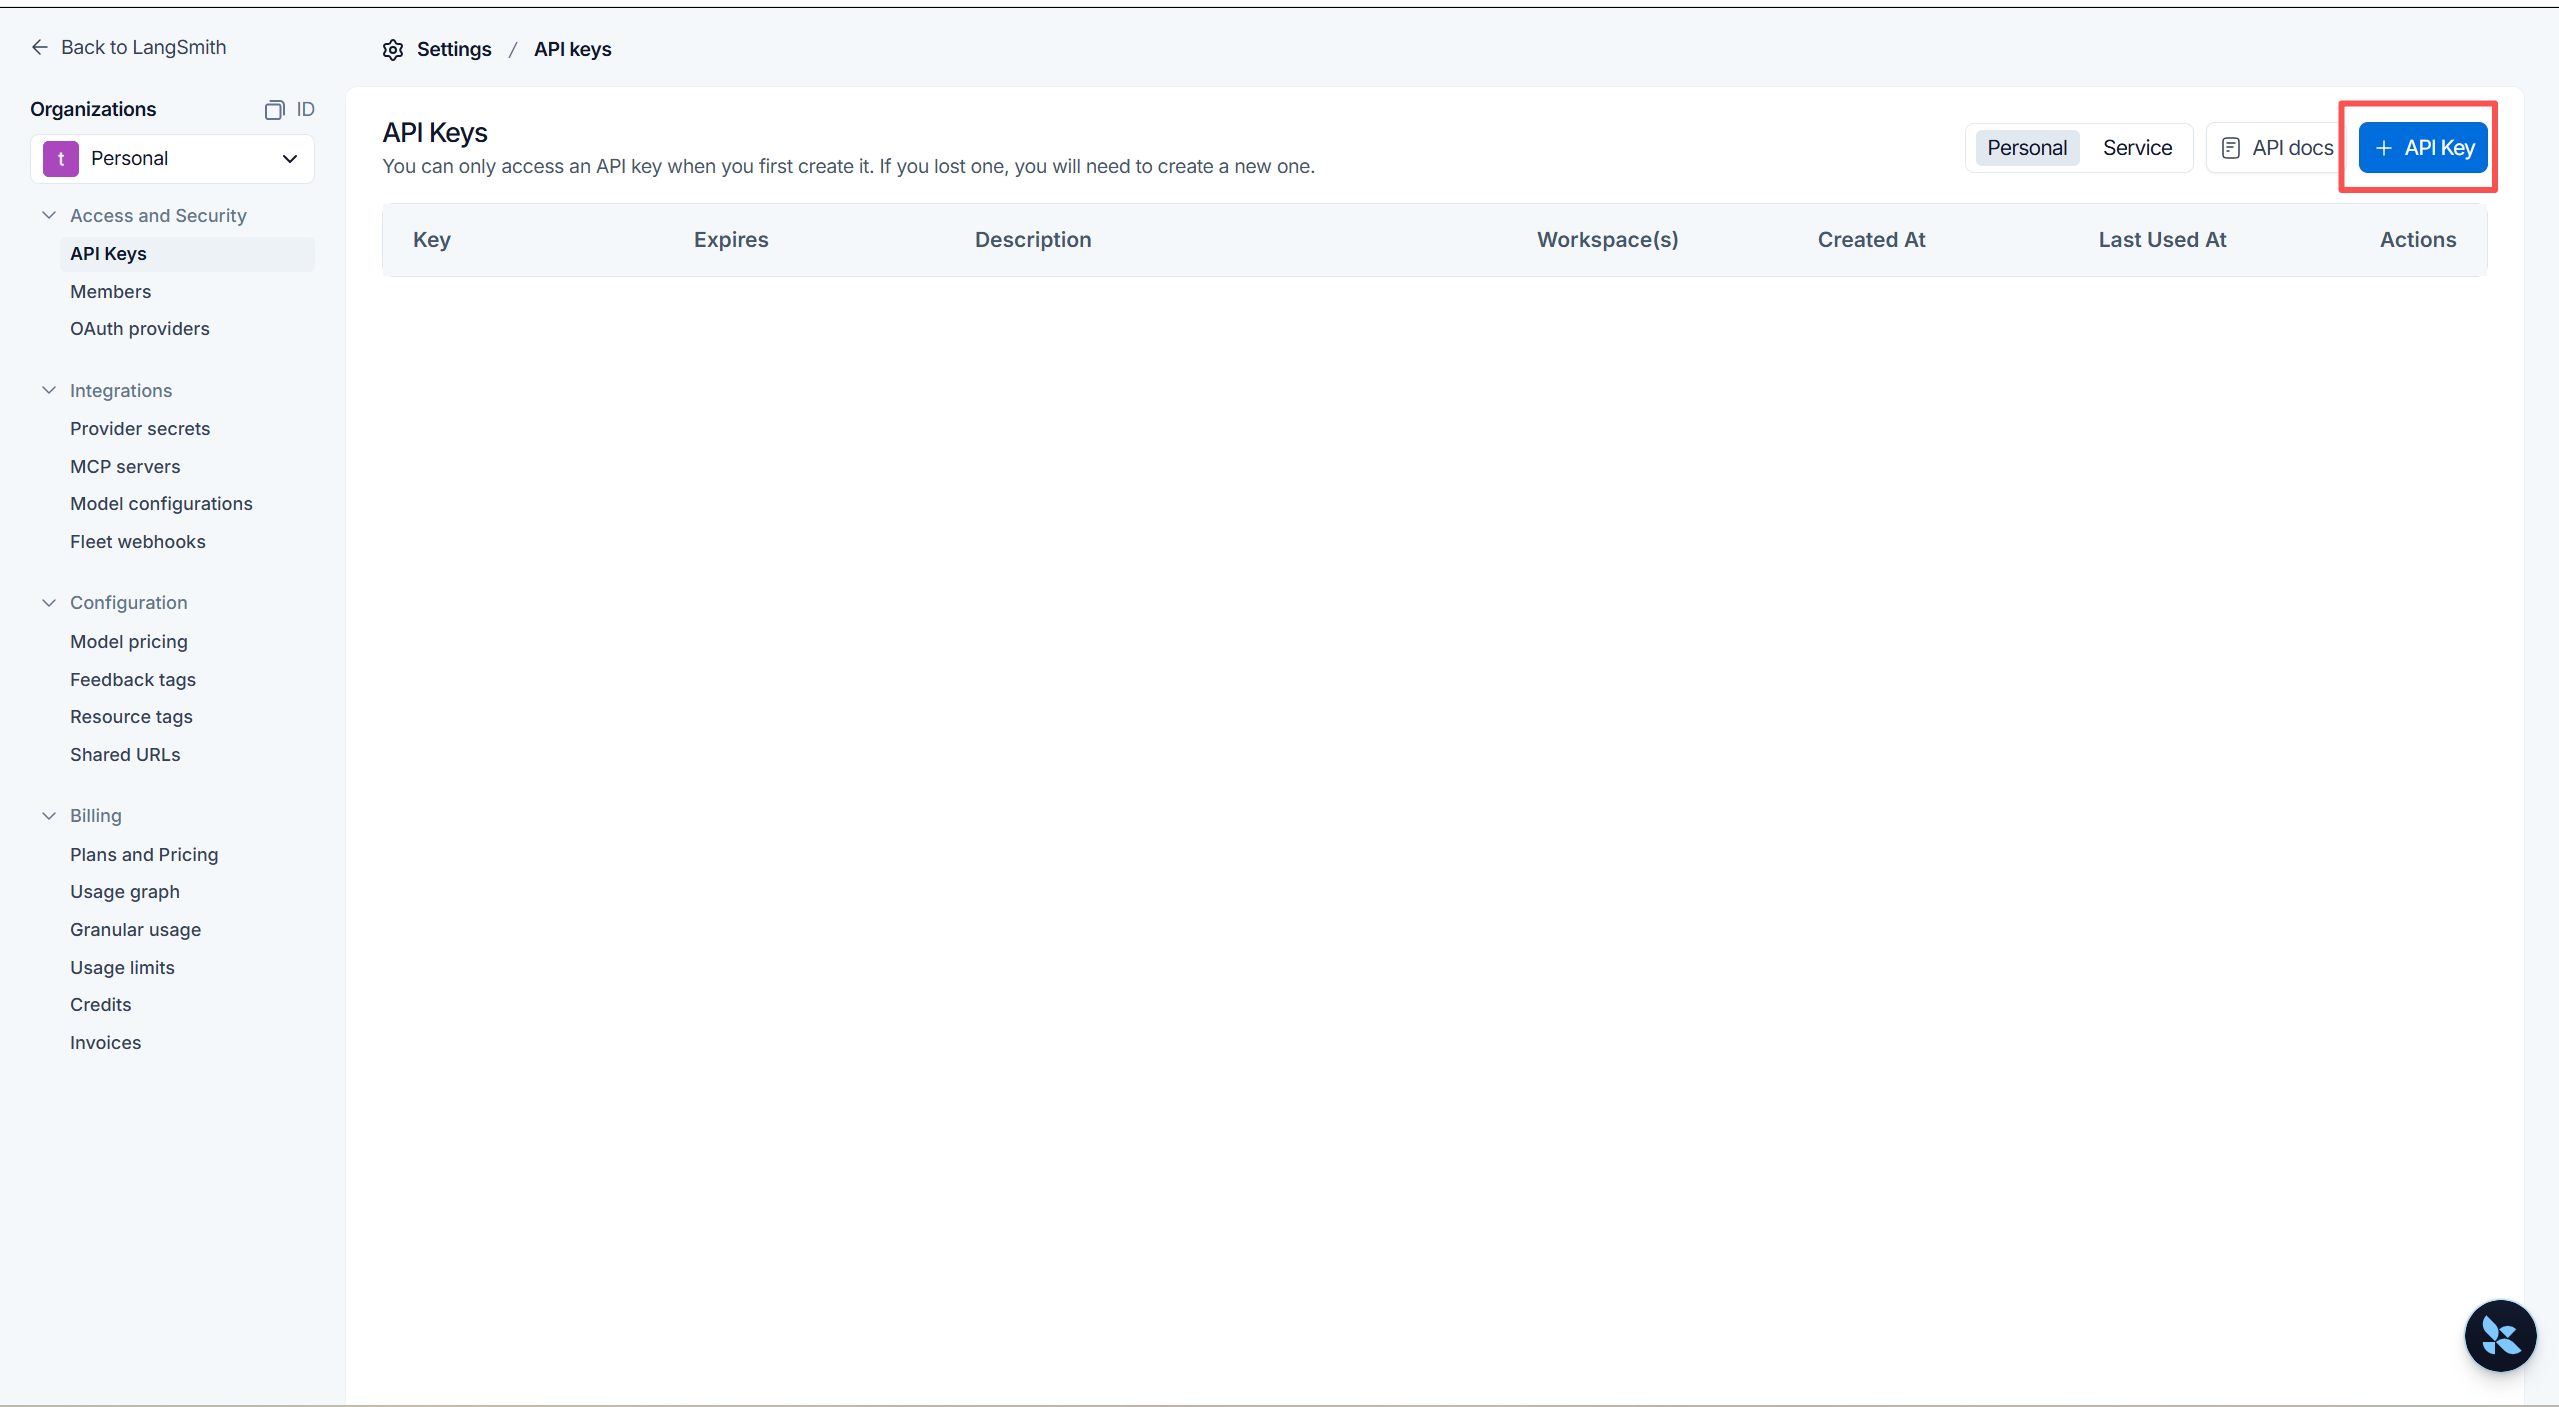Screen dimensions: 2559x1407
Task: Switch to Service API keys toggle
Action: pos(2137,148)
